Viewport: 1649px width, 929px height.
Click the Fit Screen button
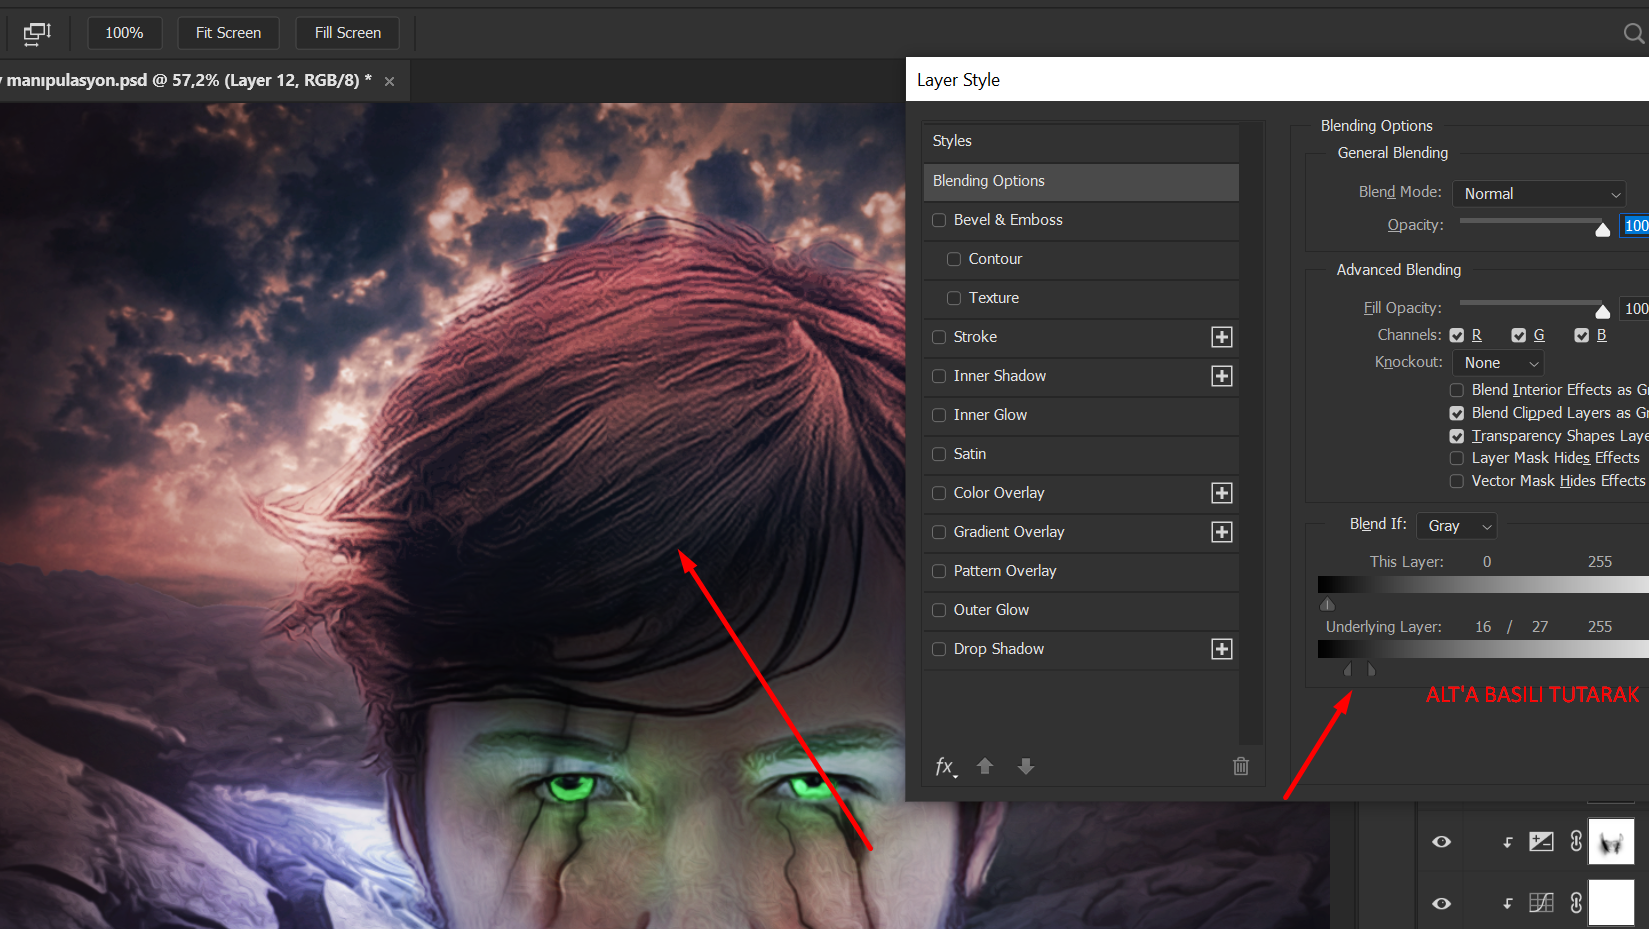tap(228, 33)
